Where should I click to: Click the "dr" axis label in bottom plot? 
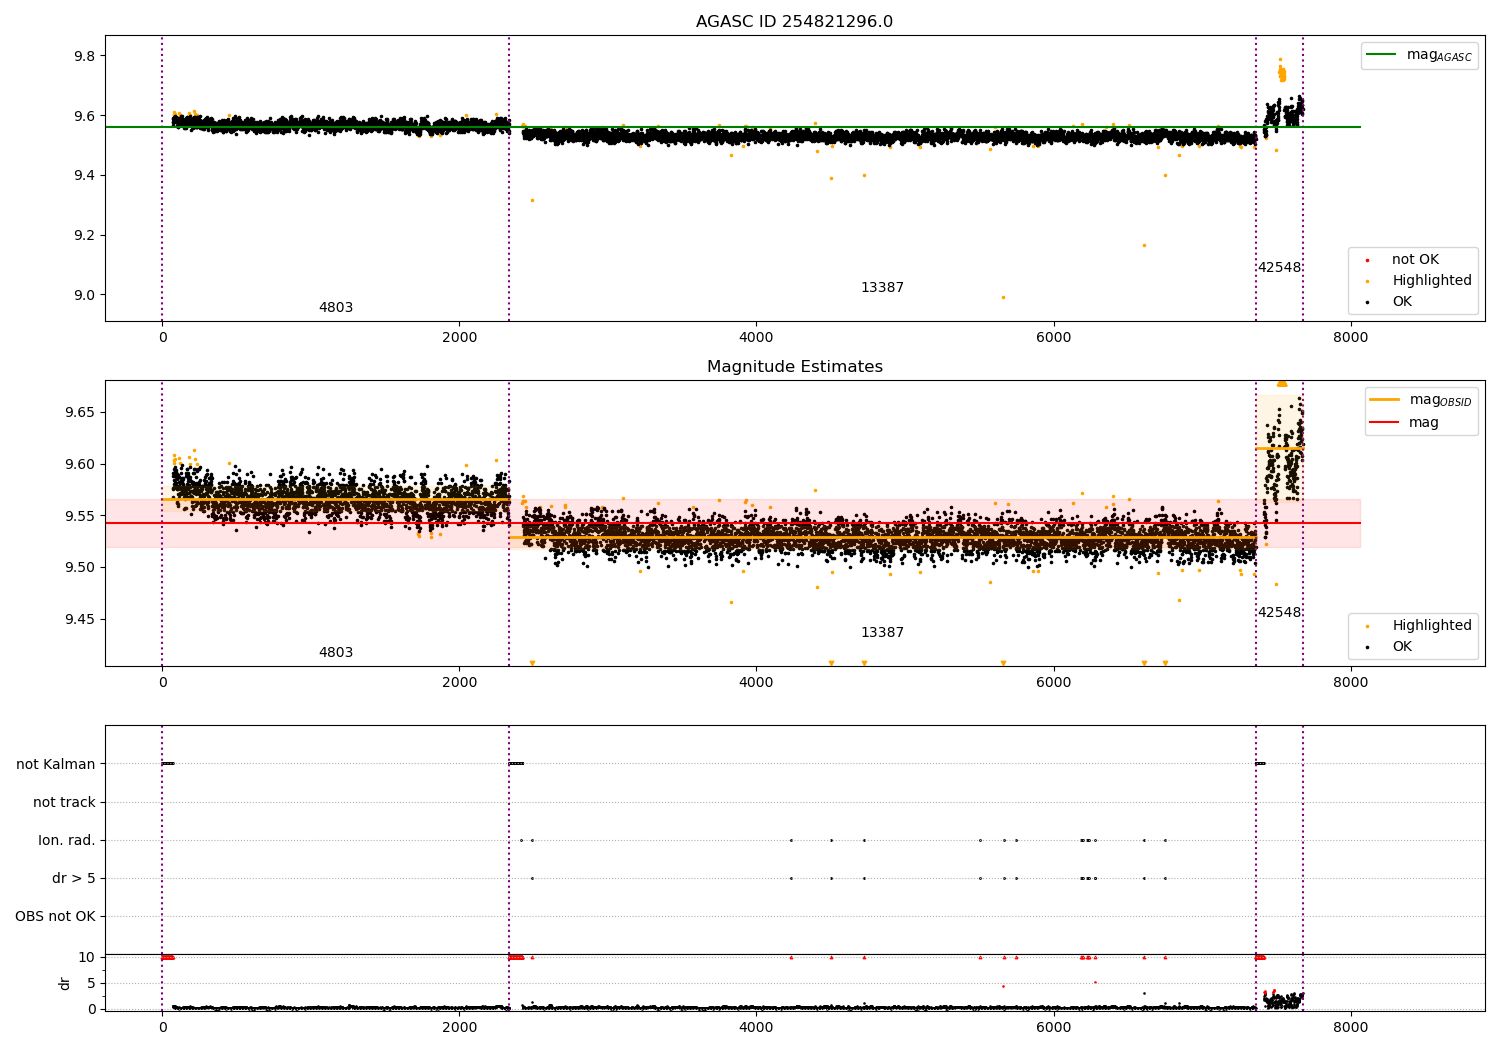pyautogui.click(x=65, y=983)
